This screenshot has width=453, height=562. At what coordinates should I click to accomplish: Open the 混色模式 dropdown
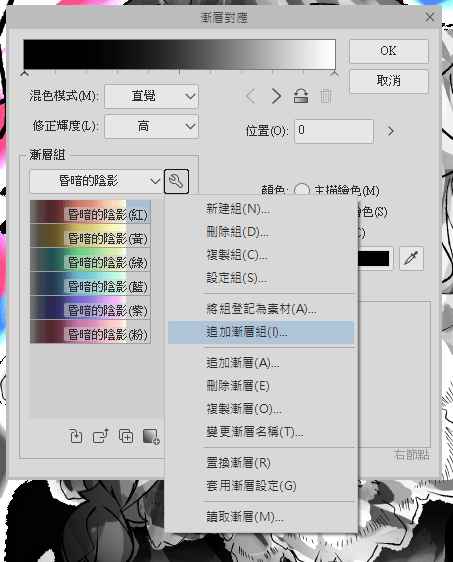click(151, 96)
